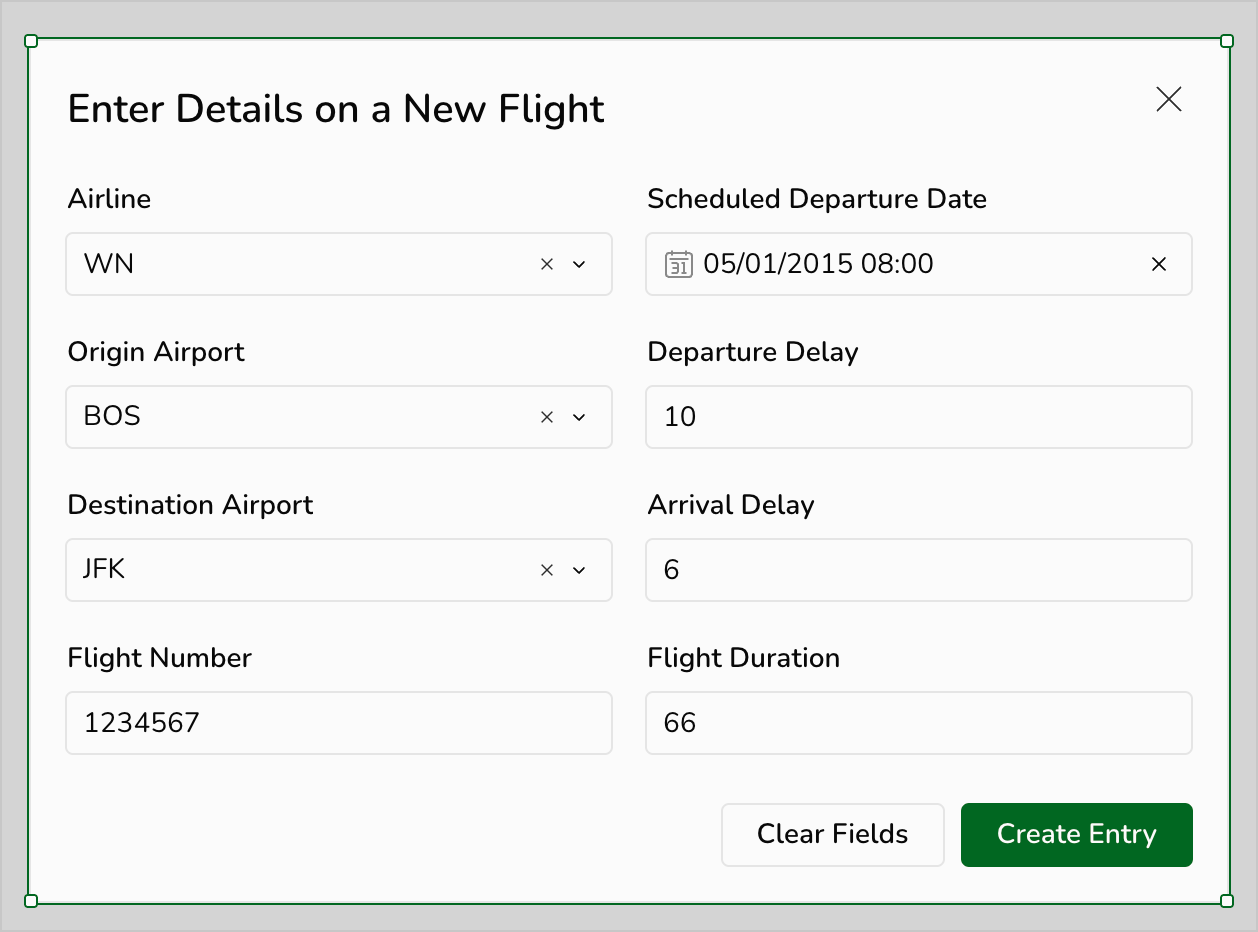Open the Destination Airport dropdown chevron
The height and width of the screenshot is (932, 1258).
[578, 570]
